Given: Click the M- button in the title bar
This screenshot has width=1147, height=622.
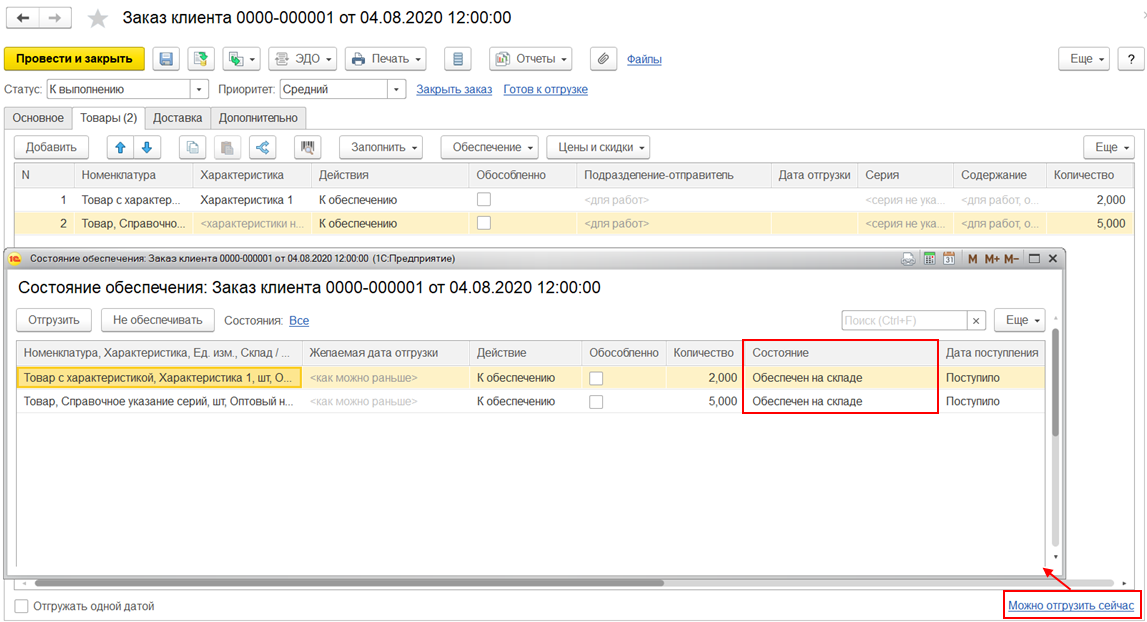Looking at the screenshot, I should click(x=1011, y=258).
